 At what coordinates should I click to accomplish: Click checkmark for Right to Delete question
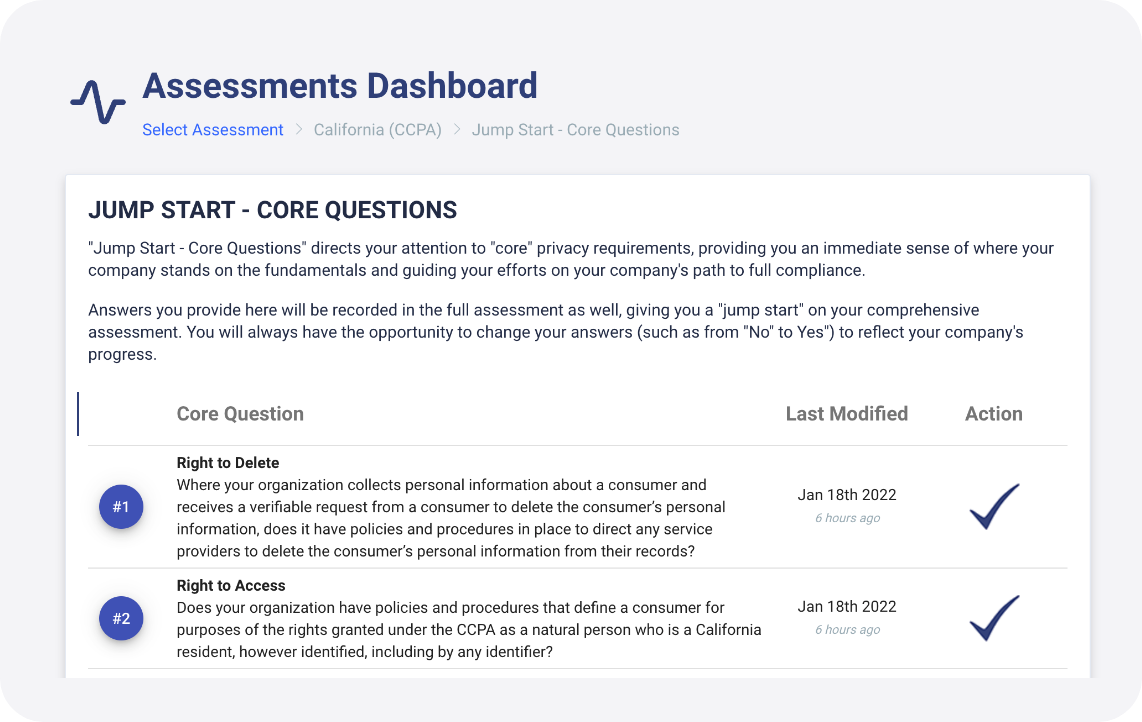(x=994, y=506)
